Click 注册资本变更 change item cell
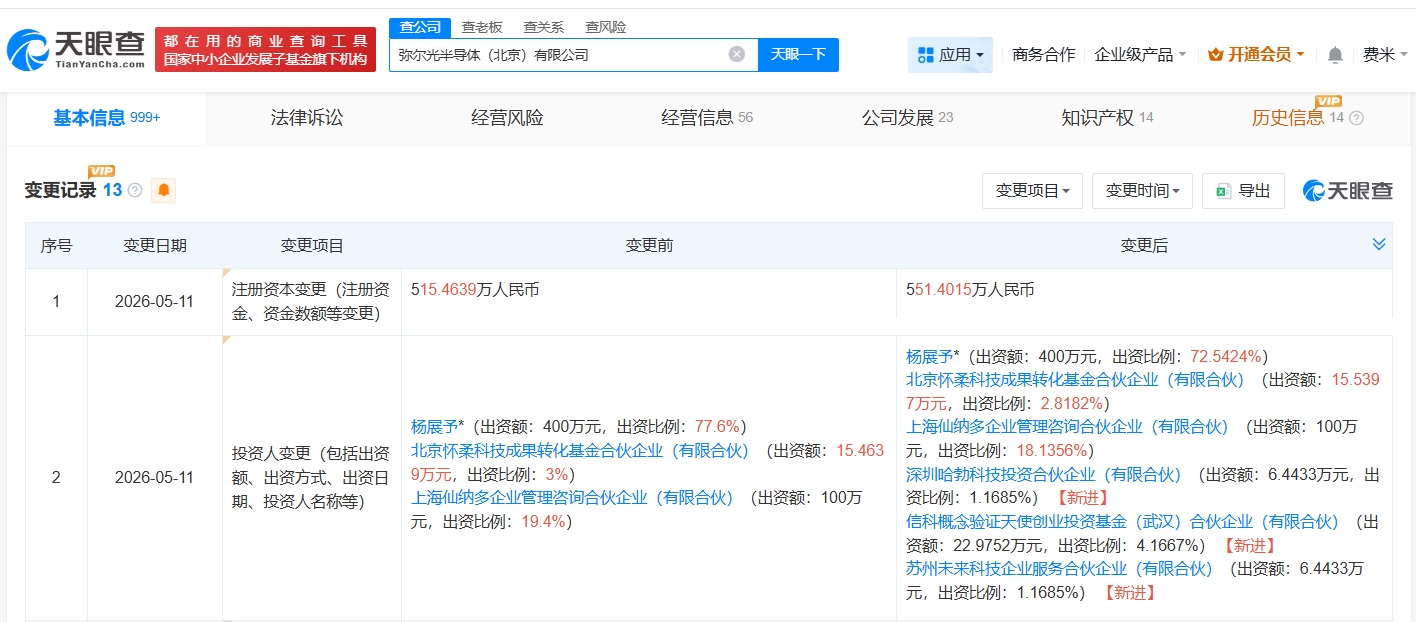Screen dimensions: 1416x622 [x=312, y=302]
